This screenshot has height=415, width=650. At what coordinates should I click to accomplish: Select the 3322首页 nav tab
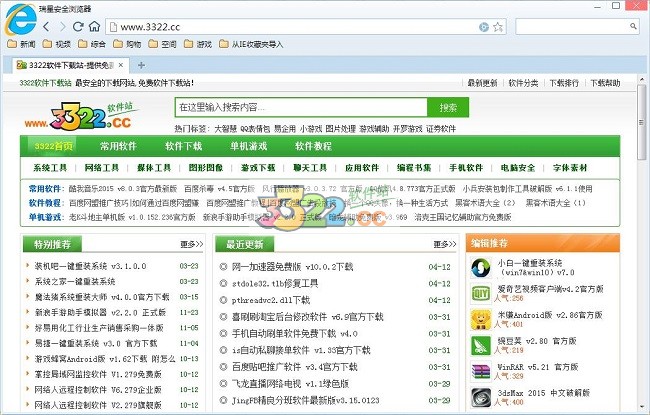[53, 146]
